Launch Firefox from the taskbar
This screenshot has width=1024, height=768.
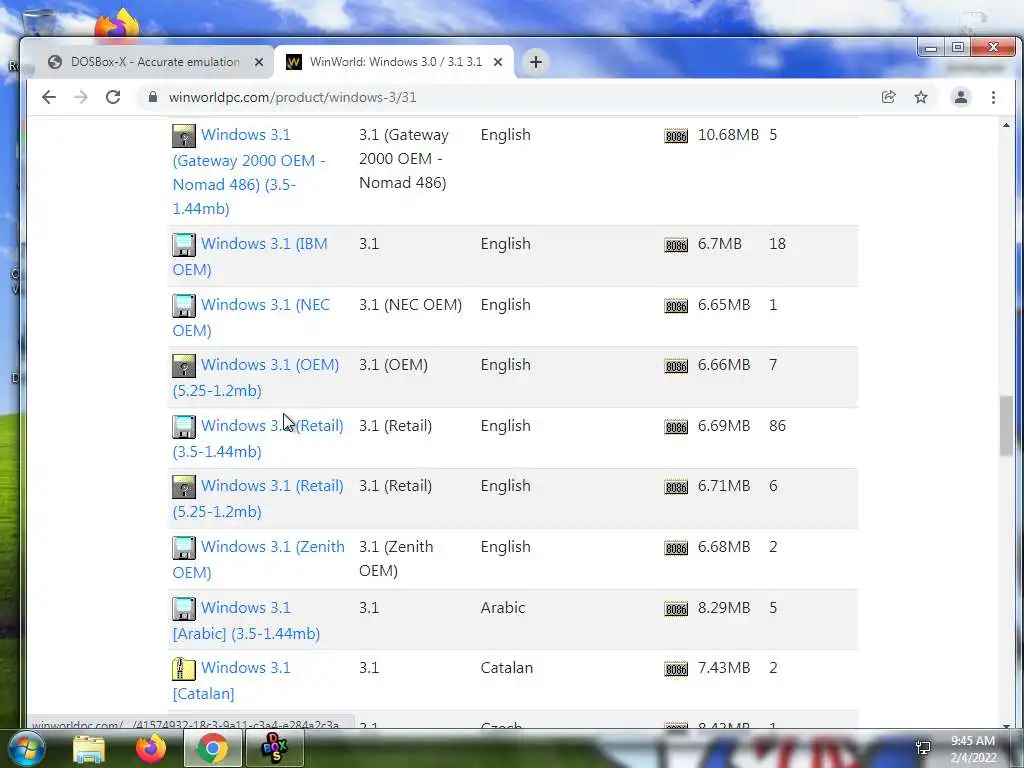150,748
